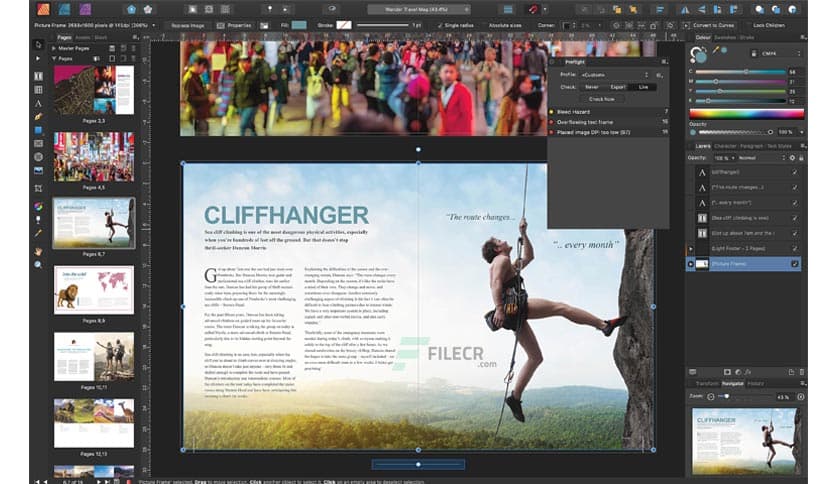The image size is (836, 484).
Task: Toggle the Single radius checkbox
Action: (440, 25)
